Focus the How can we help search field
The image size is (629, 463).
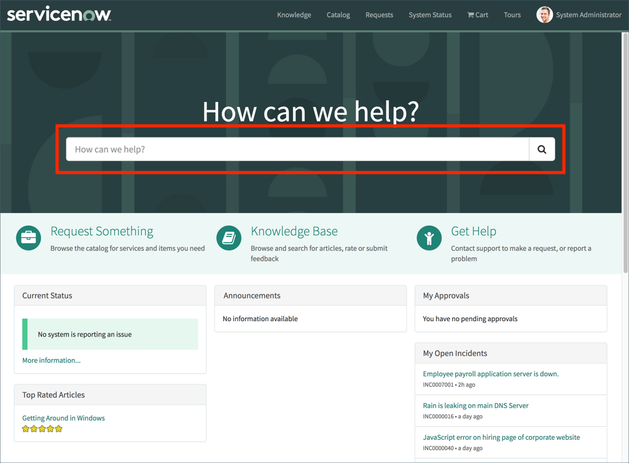(297, 149)
